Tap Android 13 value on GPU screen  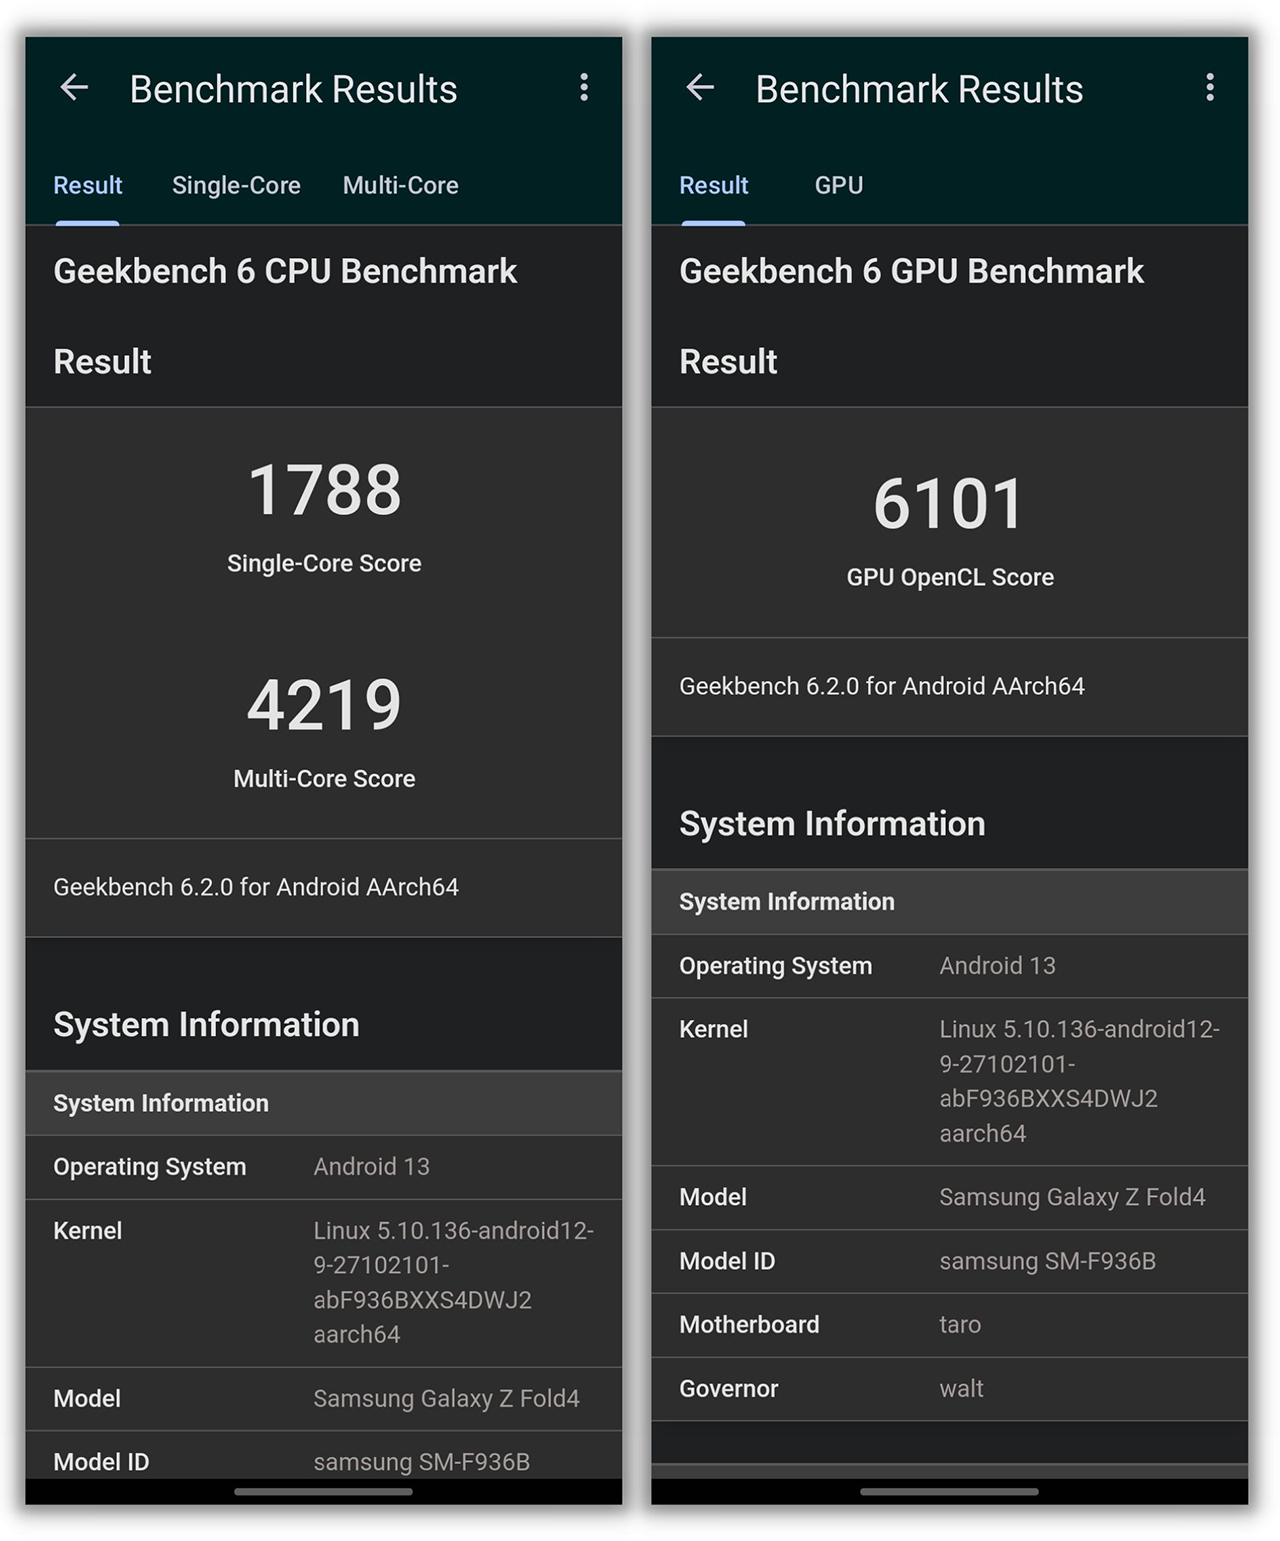(x=997, y=966)
